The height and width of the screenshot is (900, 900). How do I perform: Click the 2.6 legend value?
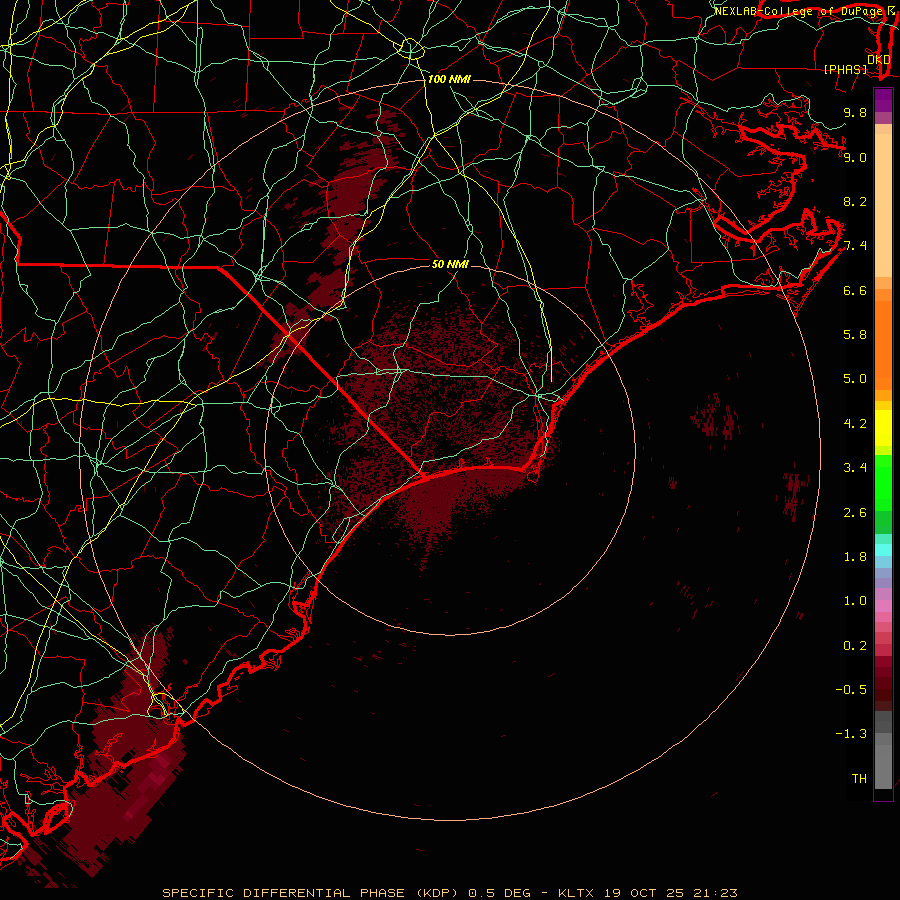tap(855, 513)
